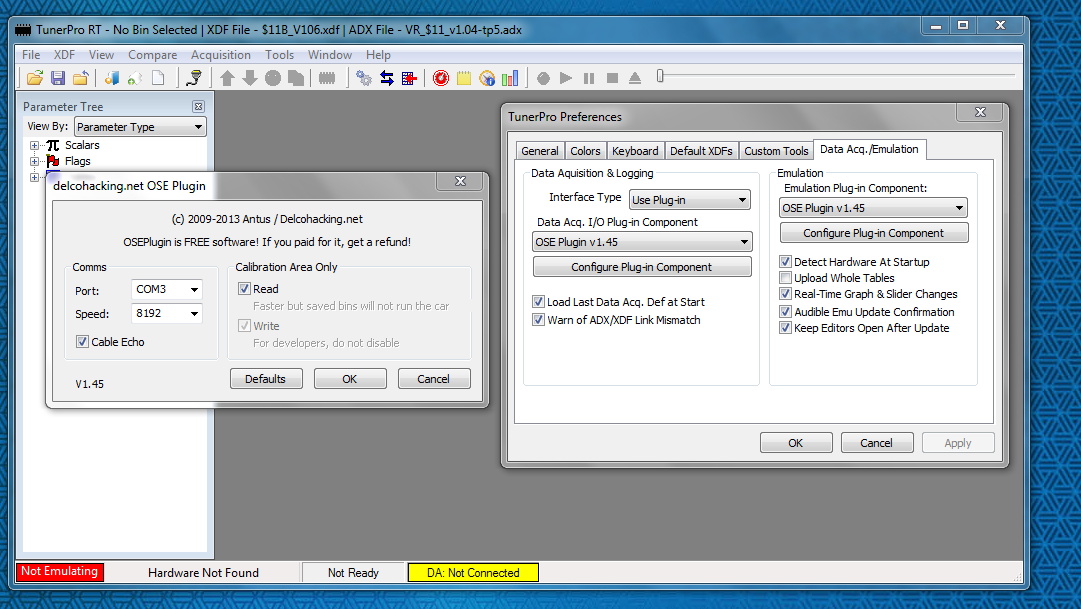
Task: Open the File menu
Action: tap(31, 54)
